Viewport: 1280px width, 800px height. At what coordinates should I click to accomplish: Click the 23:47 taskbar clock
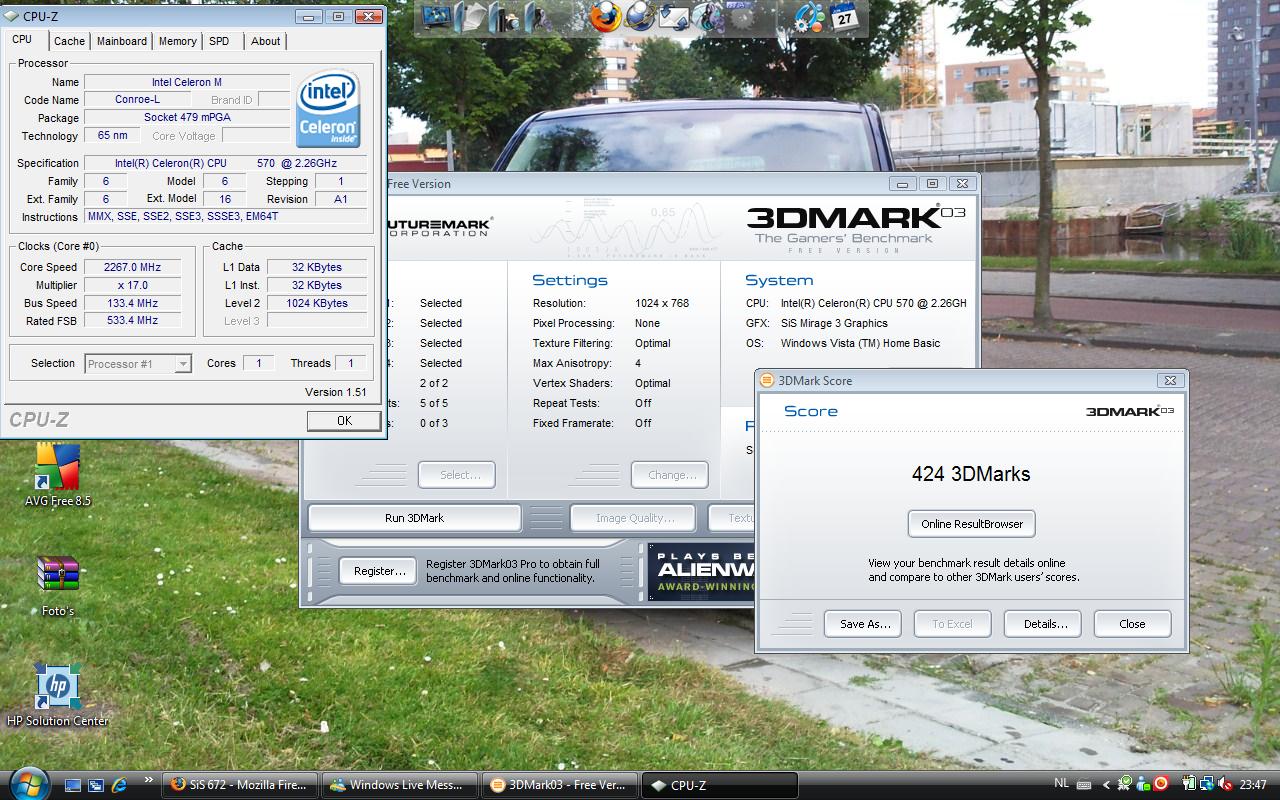click(1253, 785)
